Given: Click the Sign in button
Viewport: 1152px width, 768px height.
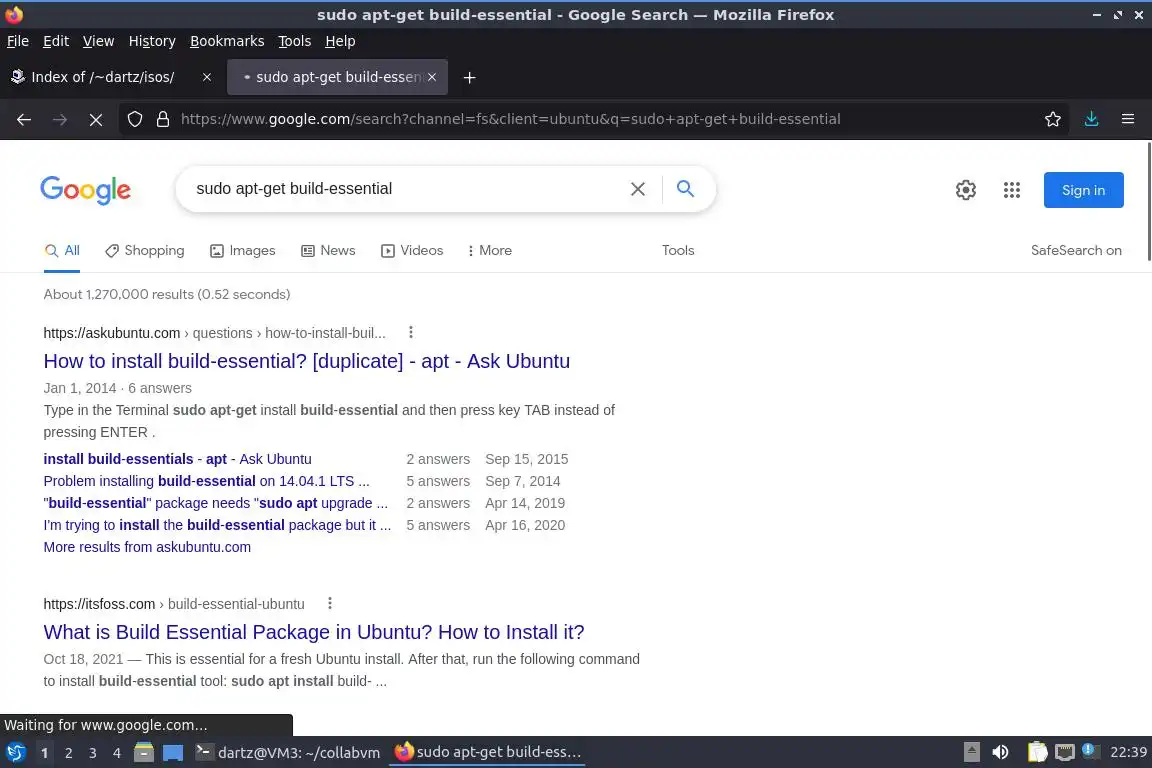Looking at the screenshot, I should [x=1083, y=190].
